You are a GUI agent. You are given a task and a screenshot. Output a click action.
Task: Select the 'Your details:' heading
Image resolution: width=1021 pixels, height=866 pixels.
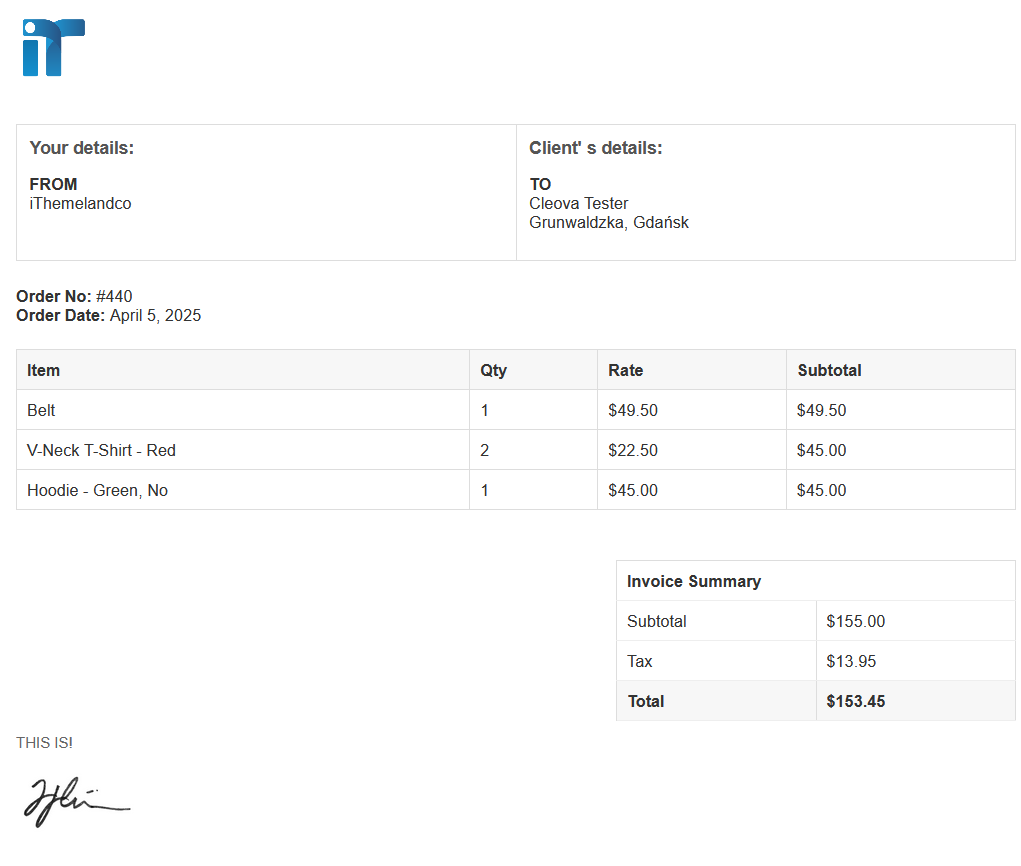pos(81,147)
